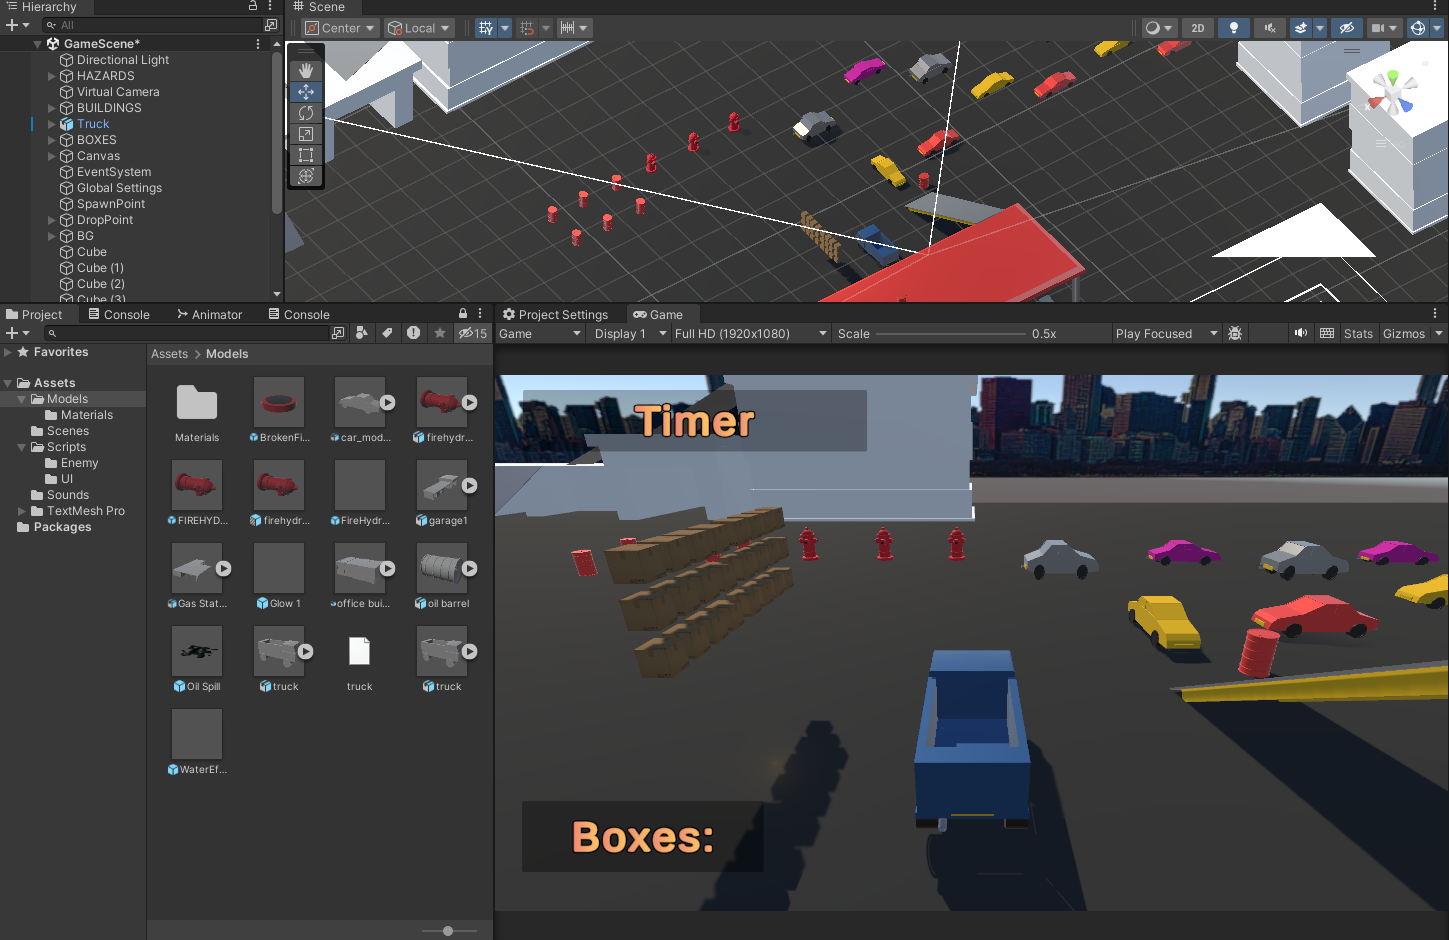Expand the HAZARDS object in Hierarchy
Image resolution: width=1449 pixels, height=940 pixels.
click(52, 76)
